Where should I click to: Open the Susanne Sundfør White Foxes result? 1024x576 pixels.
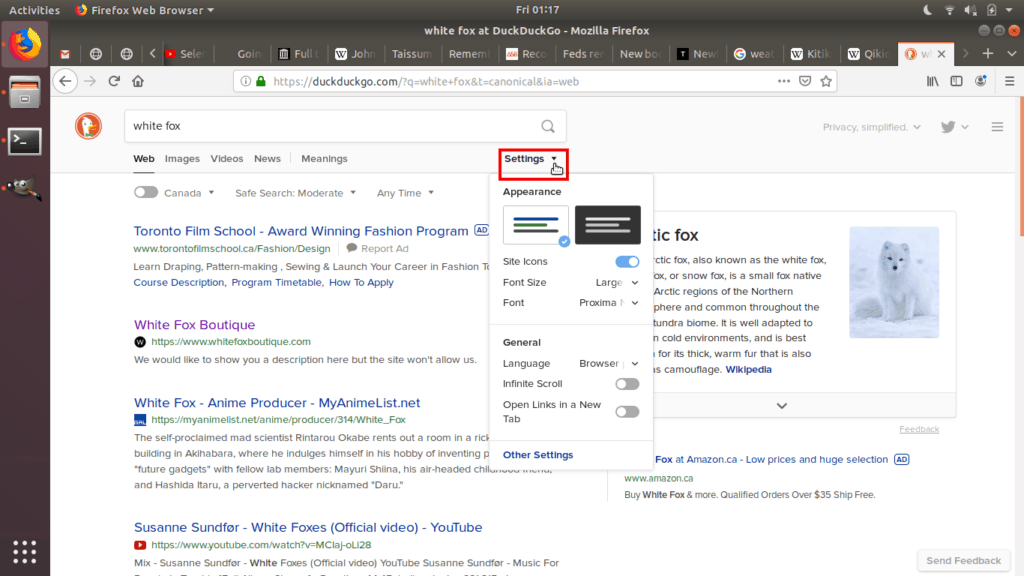coord(308,527)
